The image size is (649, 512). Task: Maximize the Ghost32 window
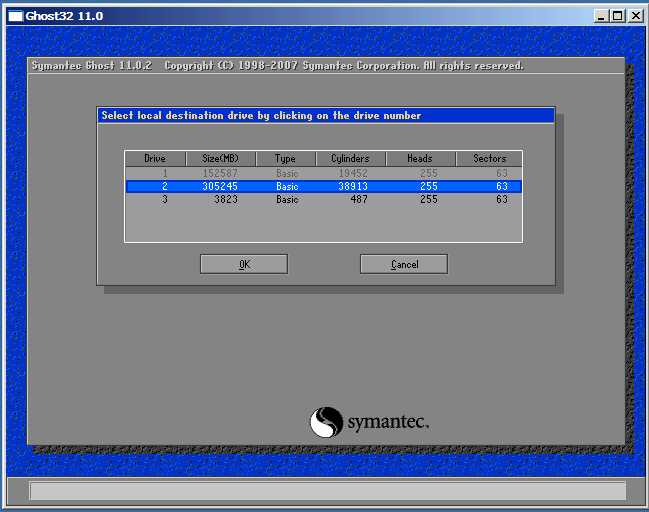(618, 16)
